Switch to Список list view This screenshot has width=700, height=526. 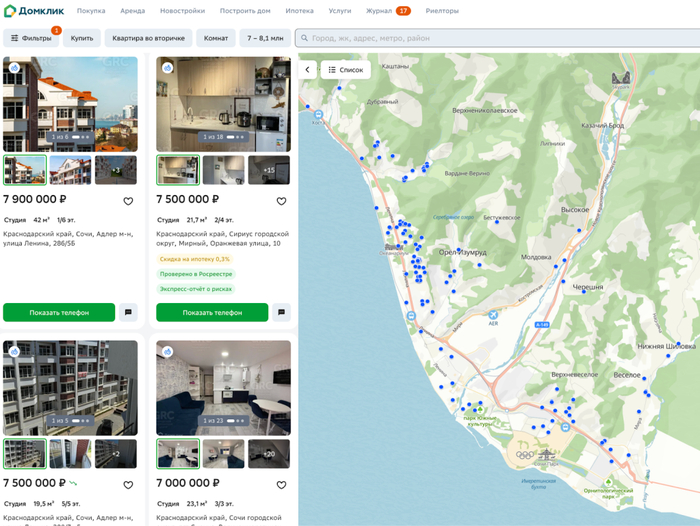[346, 70]
